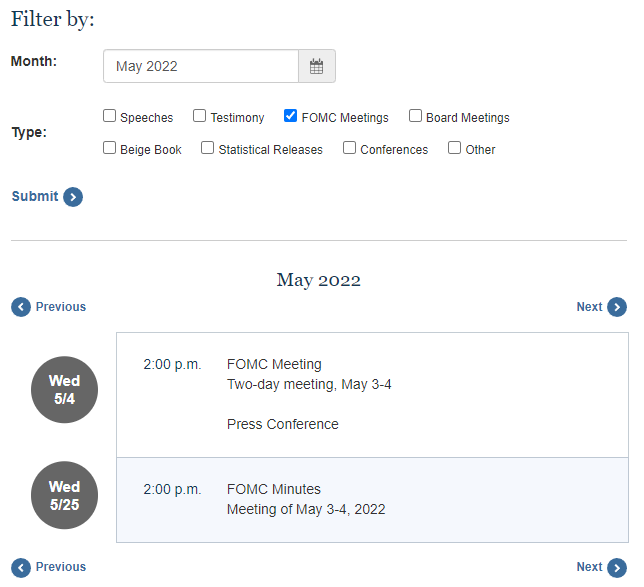Viewport: 644px width, 587px height.
Task: Check the Statistical Releases filter
Action: (x=207, y=147)
